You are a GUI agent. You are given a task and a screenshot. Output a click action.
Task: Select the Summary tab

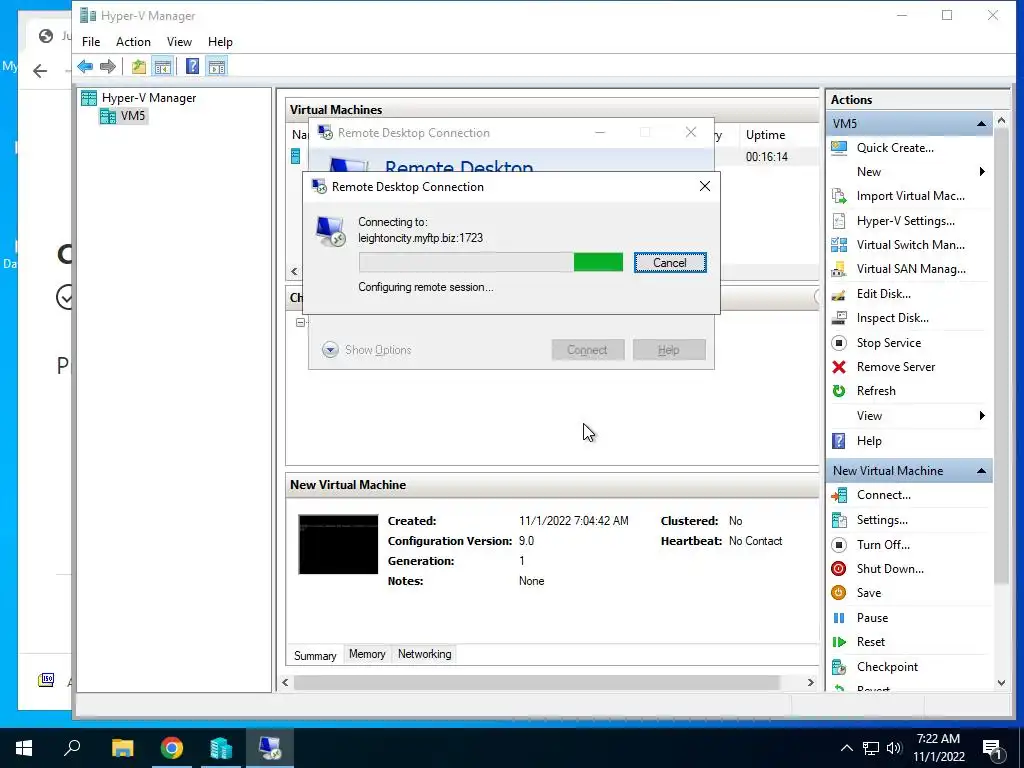pos(315,656)
